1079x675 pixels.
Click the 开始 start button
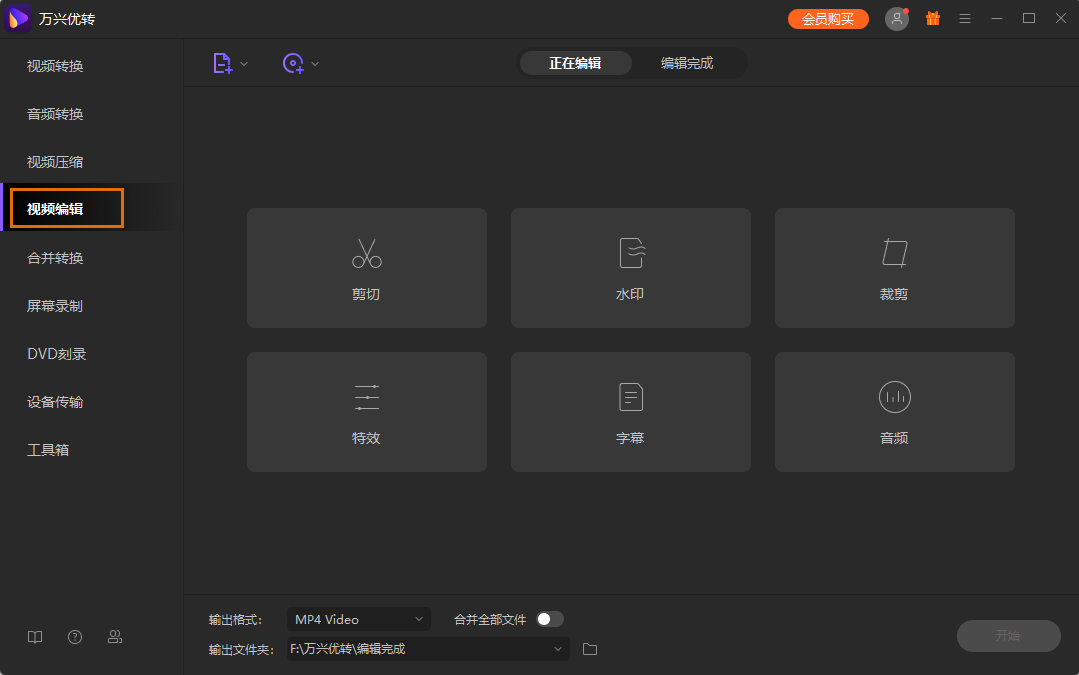[x=1008, y=636]
